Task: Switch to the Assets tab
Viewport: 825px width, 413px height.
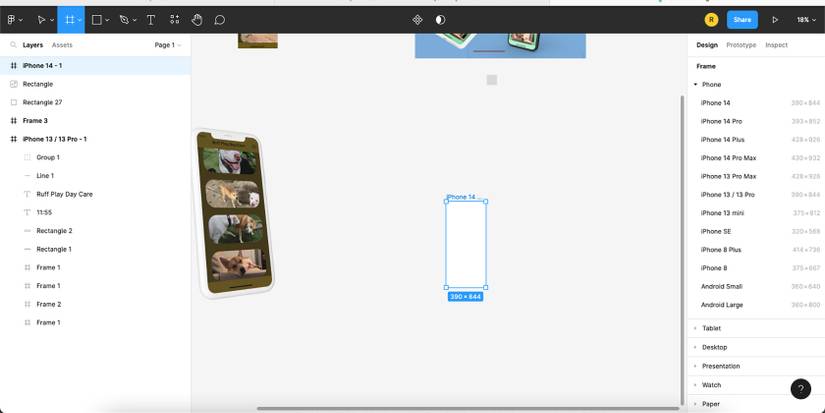Action: 62,45
